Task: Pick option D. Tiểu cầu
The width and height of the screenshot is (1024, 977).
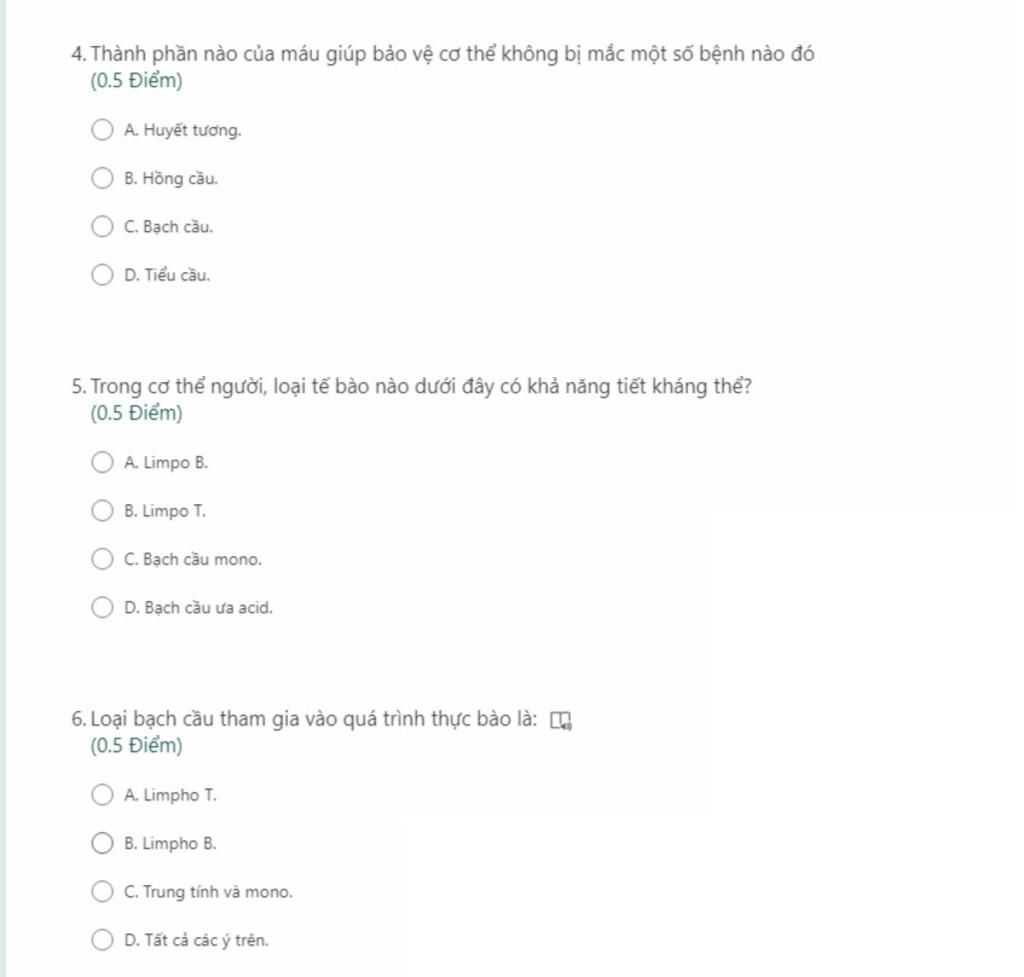Action: point(103,275)
